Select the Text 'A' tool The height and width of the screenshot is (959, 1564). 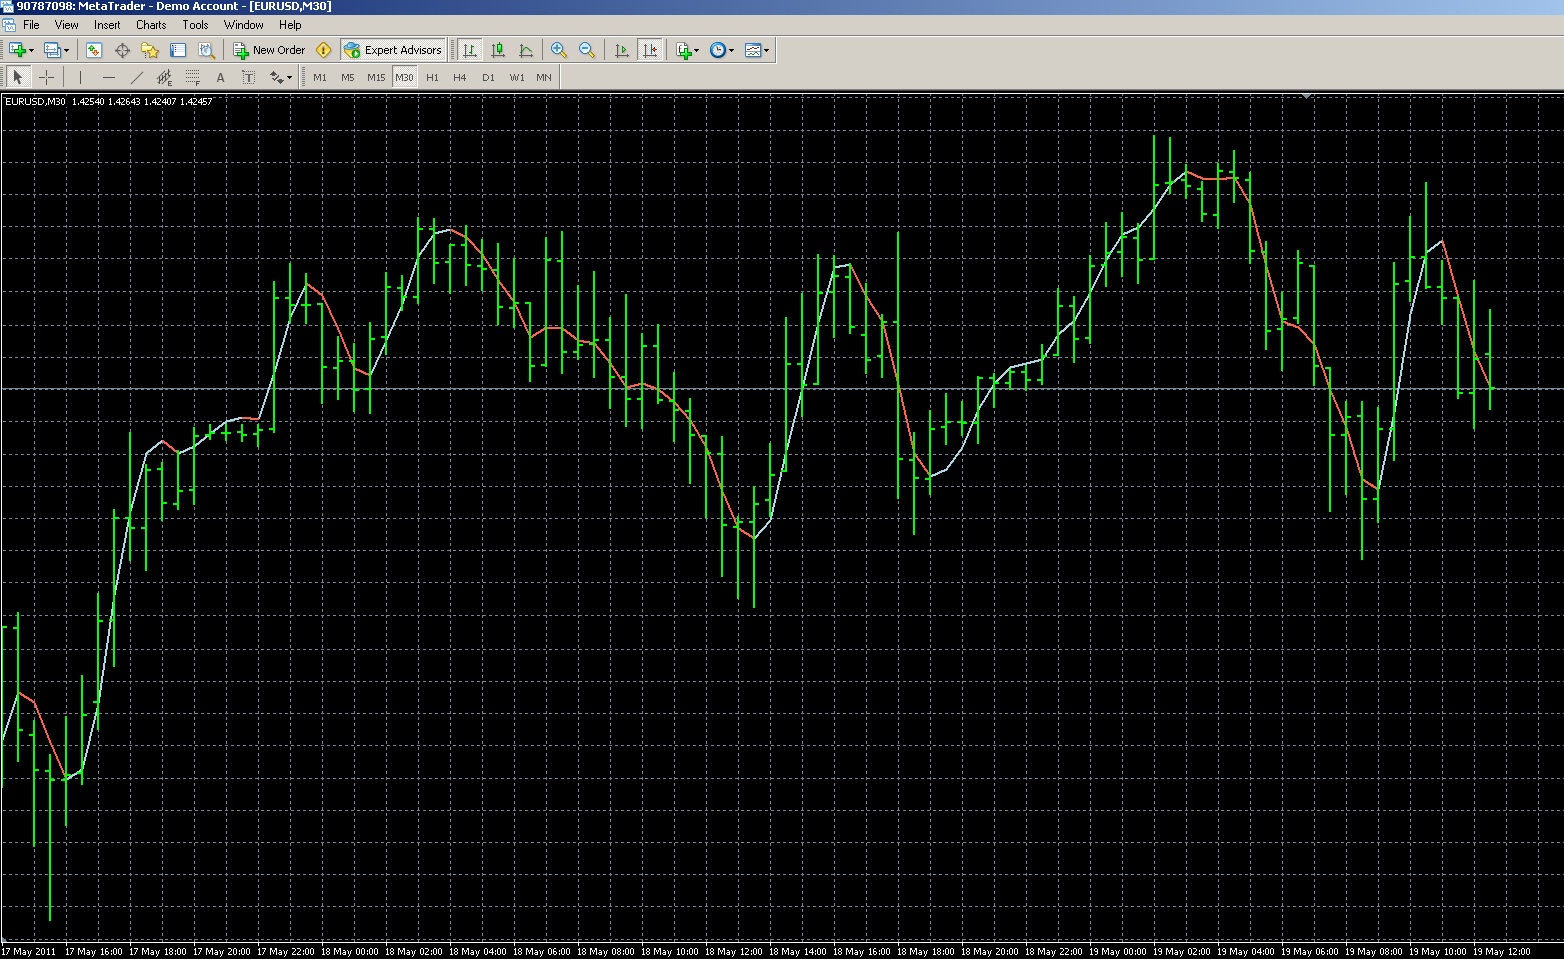pyautogui.click(x=221, y=77)
